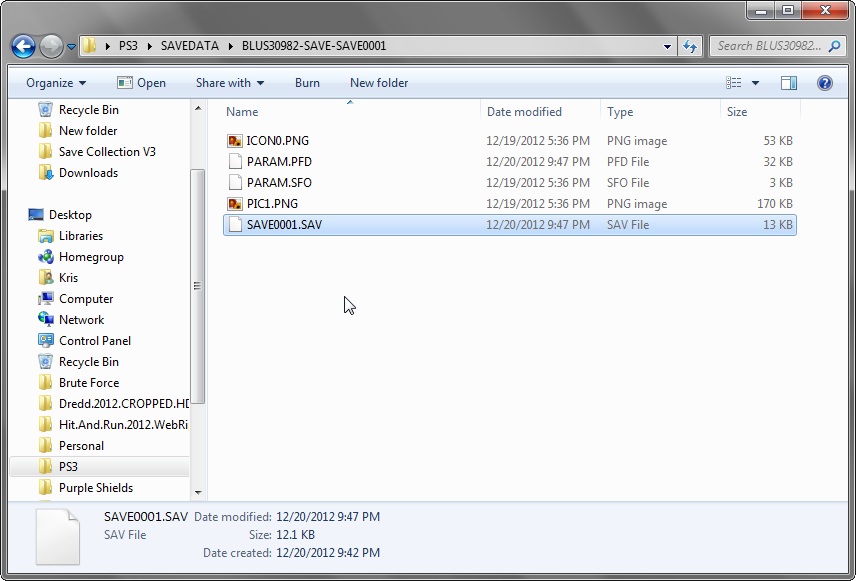
Task: Select the highlighted PS3 folder in sidebar
Action: tap(99, 467)
